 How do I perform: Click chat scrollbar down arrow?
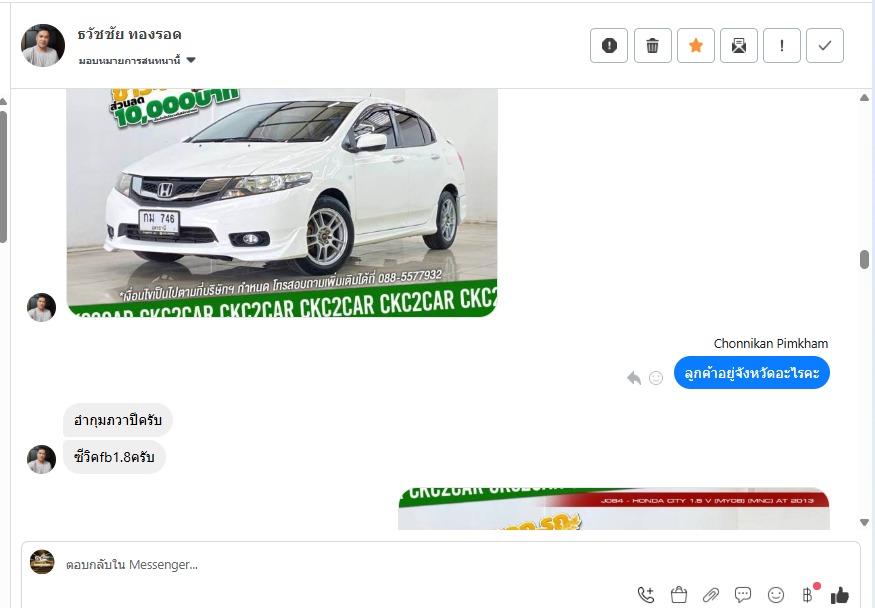pos(864,523)
